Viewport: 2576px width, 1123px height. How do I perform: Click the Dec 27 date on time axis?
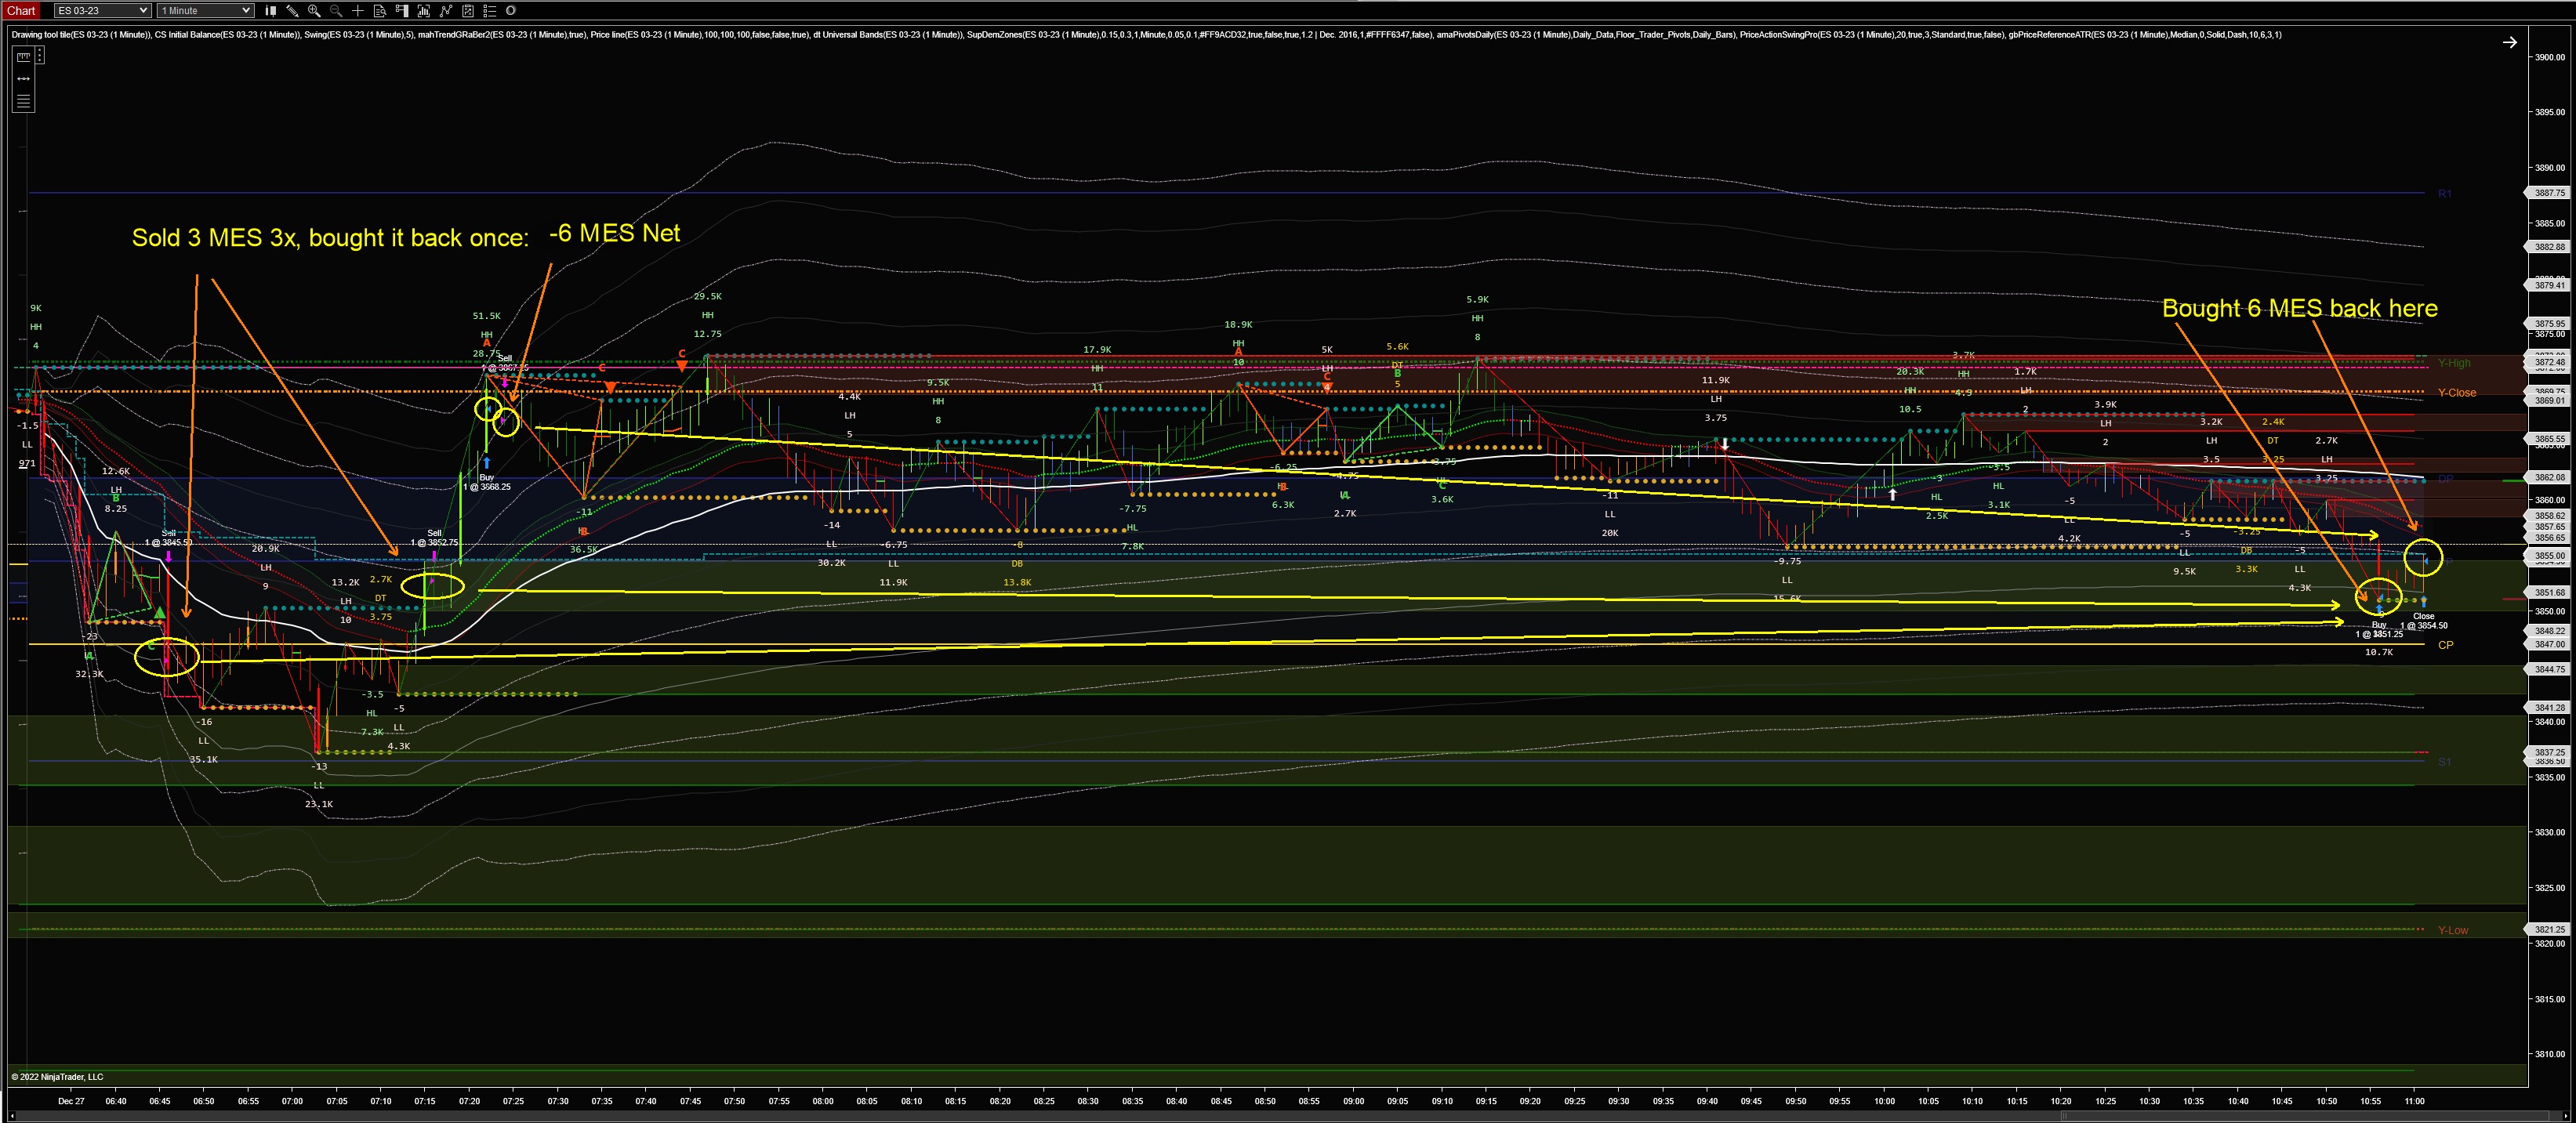tap(71, 1101)
